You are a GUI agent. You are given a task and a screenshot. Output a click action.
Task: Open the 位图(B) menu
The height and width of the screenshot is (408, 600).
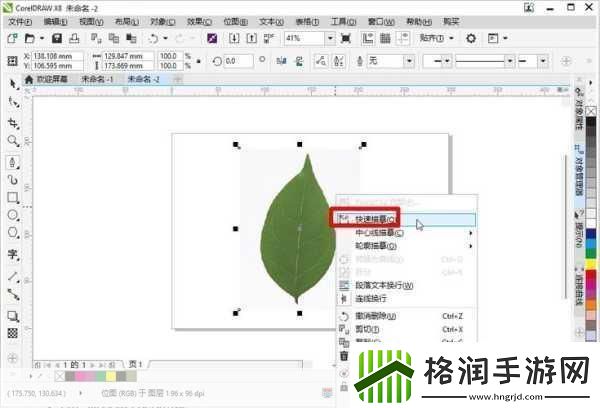[235, 22]
